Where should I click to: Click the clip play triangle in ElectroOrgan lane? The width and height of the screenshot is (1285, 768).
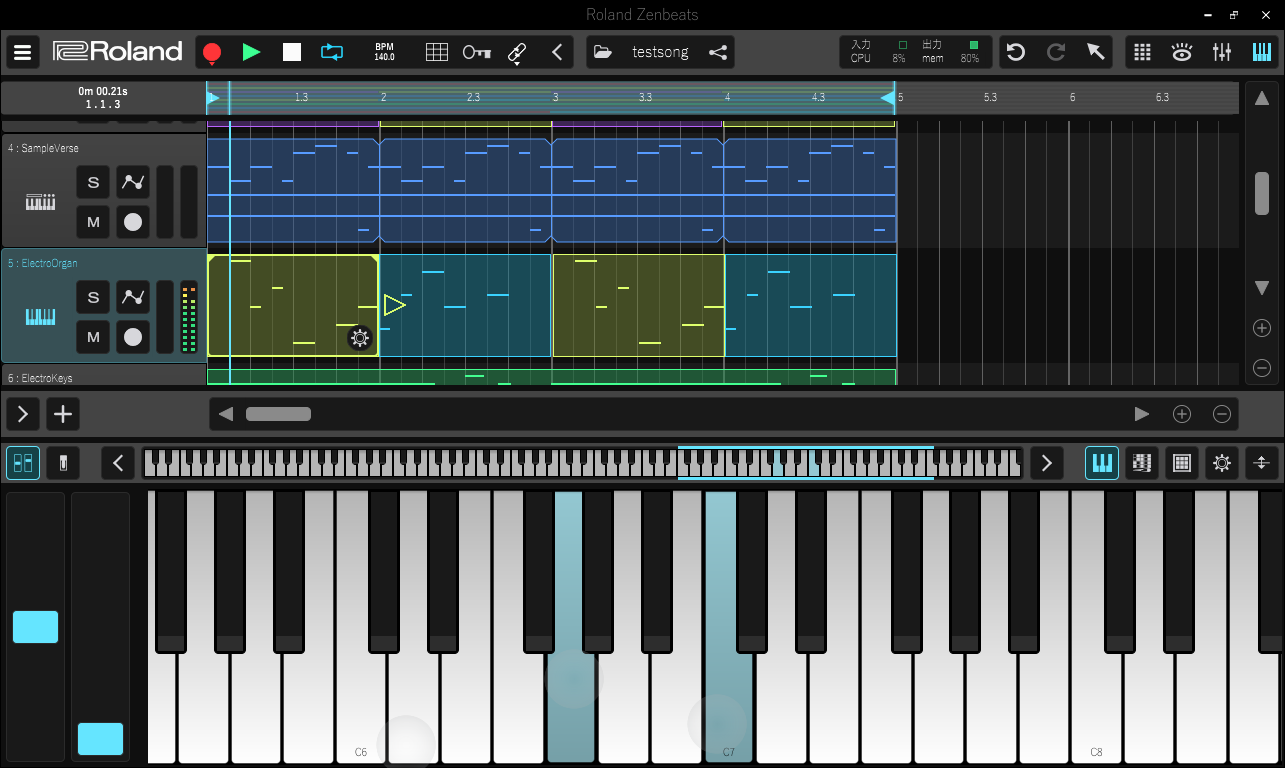394,305
